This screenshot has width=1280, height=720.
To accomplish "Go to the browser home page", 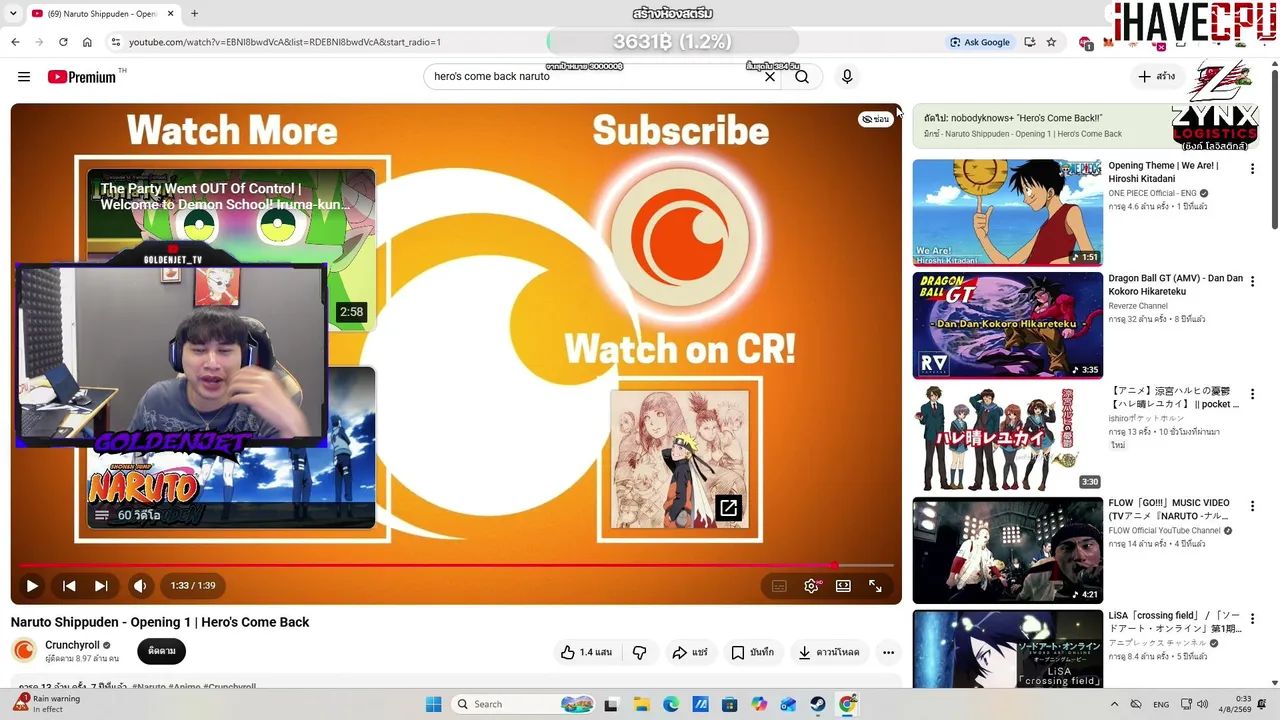I will pos(87,42).
